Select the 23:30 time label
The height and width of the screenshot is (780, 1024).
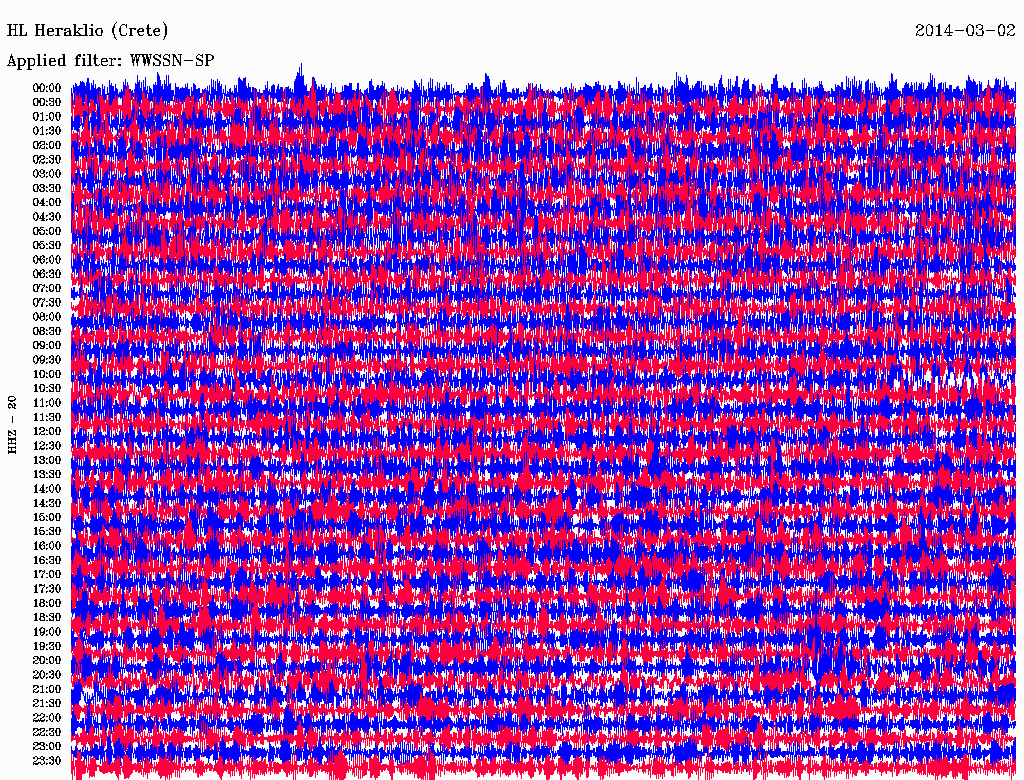[x=46, y=760]
